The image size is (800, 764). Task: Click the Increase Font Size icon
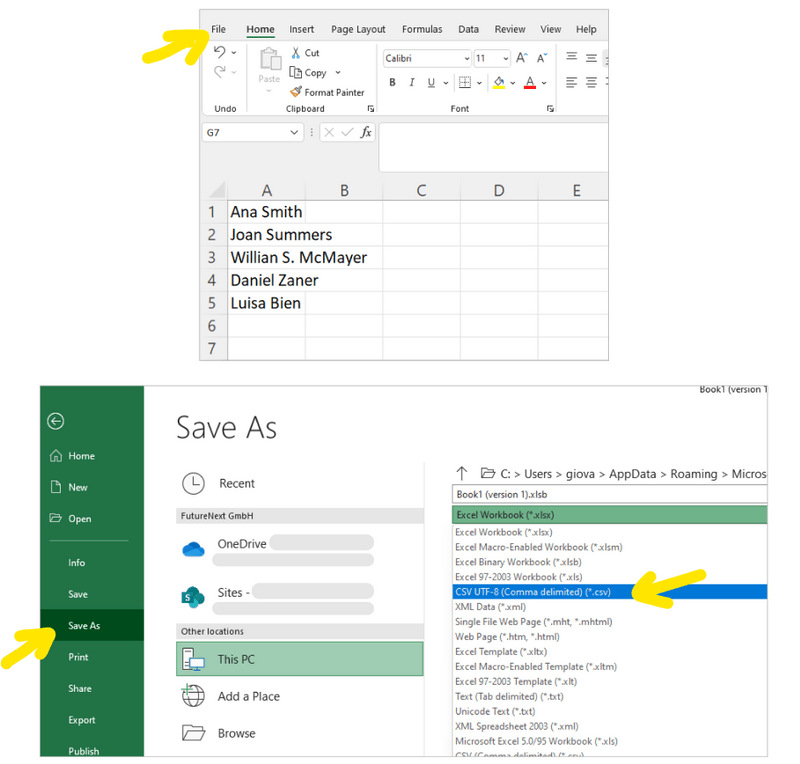(x=521, y=56)
